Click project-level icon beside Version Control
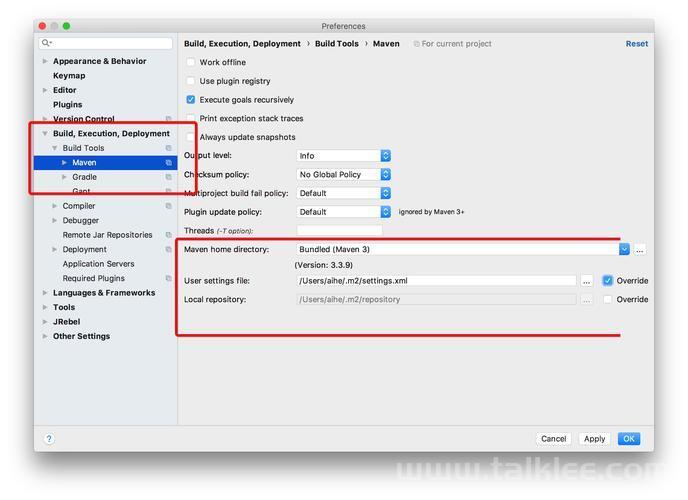This screenshot has width=688, height=500. (x=168, y=119)
